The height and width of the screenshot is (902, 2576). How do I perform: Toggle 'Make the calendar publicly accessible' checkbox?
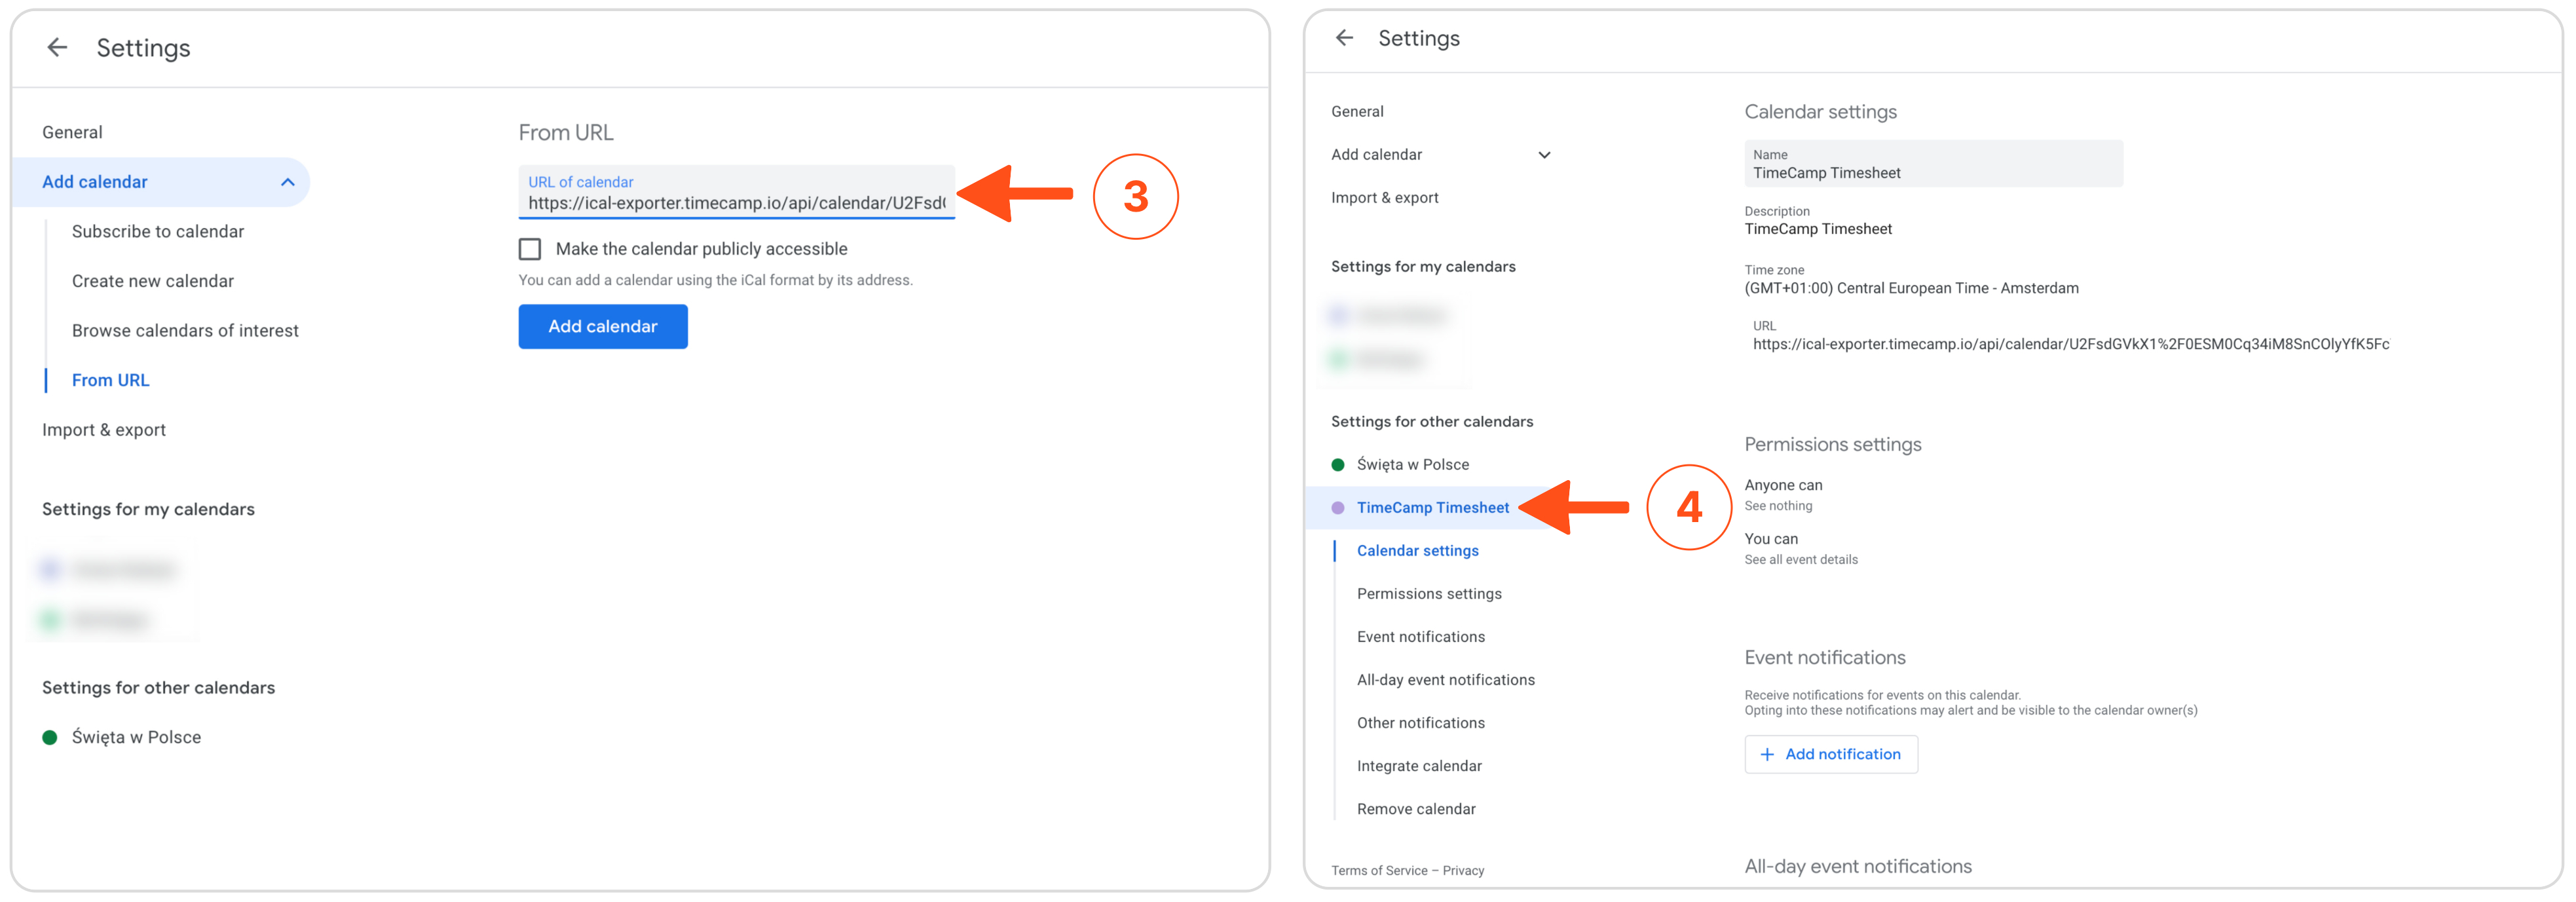pos(530,248)
